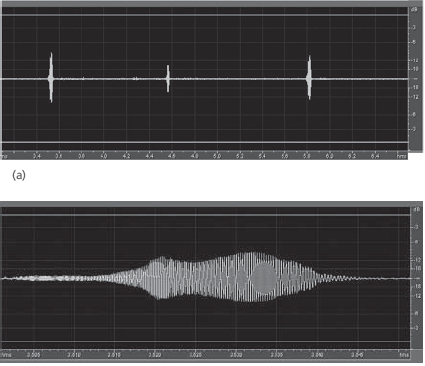This screenshot has width=425, height=366.
Task: Click the 4.0 mark on the upper time ruler
Action: tap(104, 156)
